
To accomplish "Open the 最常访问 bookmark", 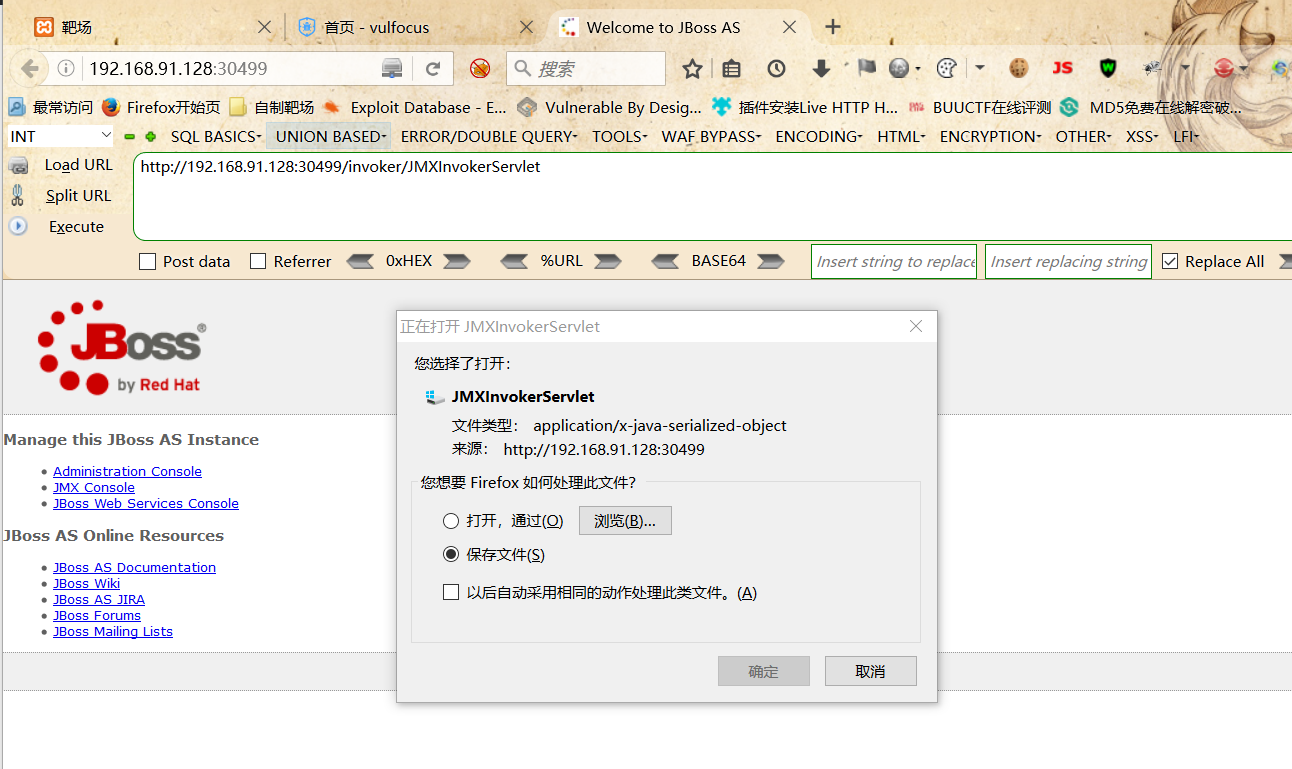I will (51, 107).
